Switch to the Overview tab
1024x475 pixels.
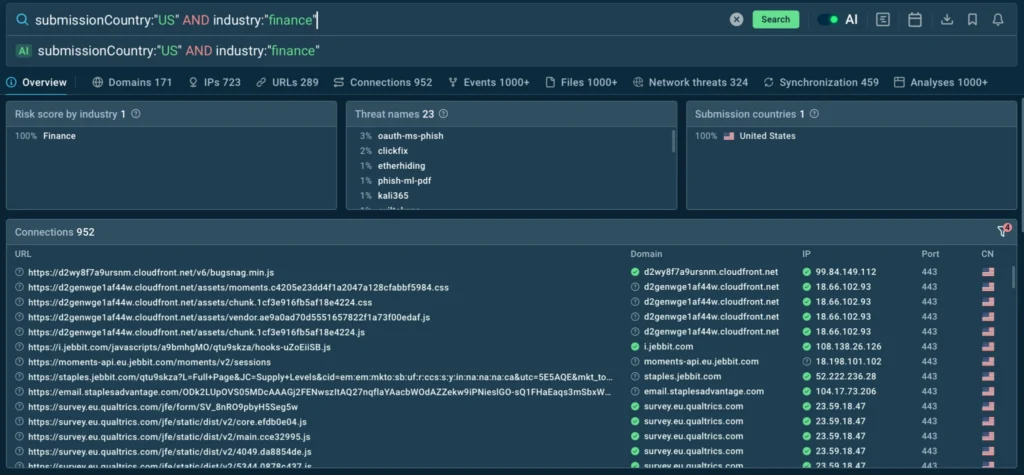(37, 82)
